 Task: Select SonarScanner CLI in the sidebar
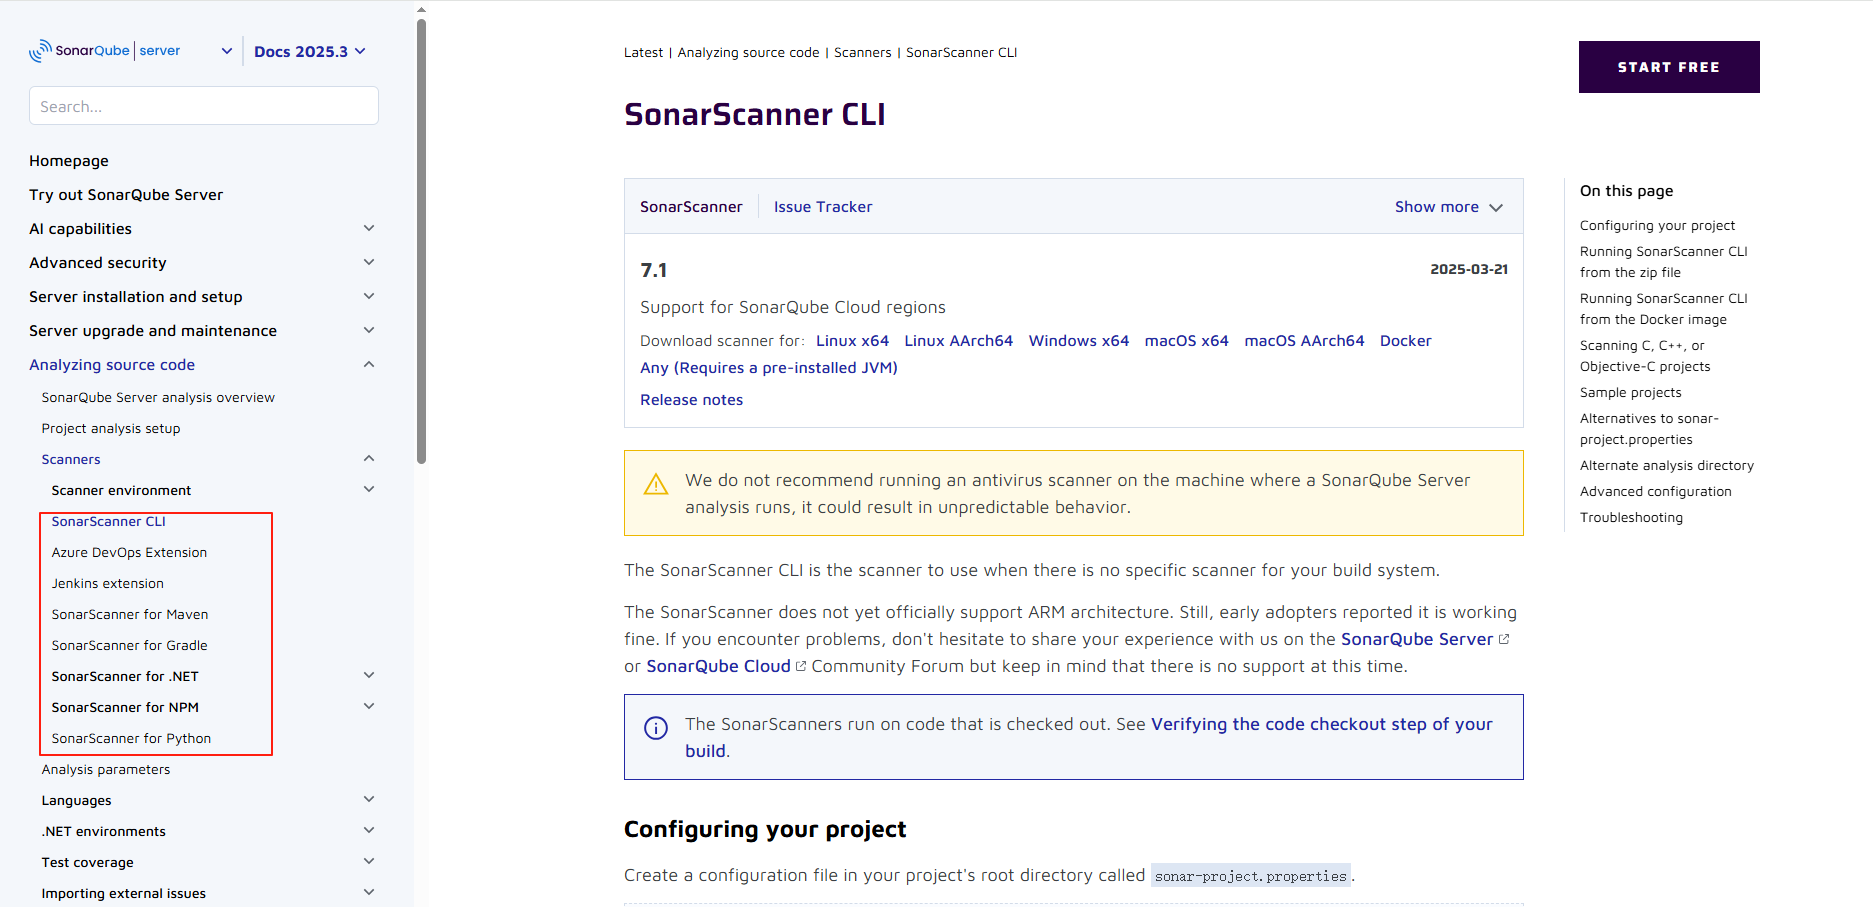109,522
